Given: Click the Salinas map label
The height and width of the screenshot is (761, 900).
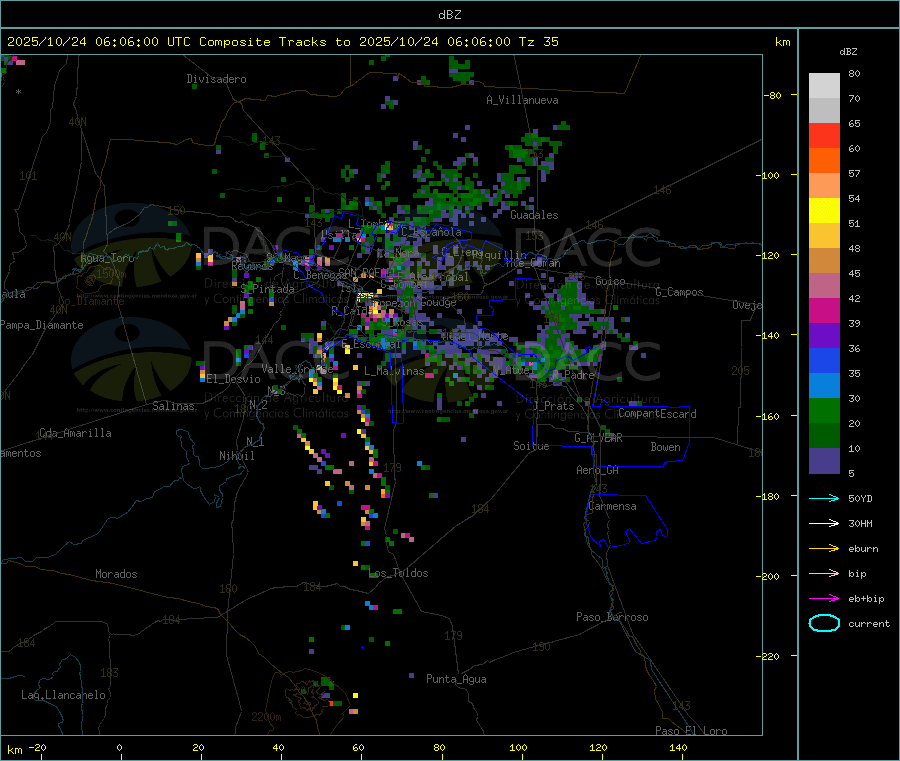Looking at the screenshot, I should (x=173, y=406).
